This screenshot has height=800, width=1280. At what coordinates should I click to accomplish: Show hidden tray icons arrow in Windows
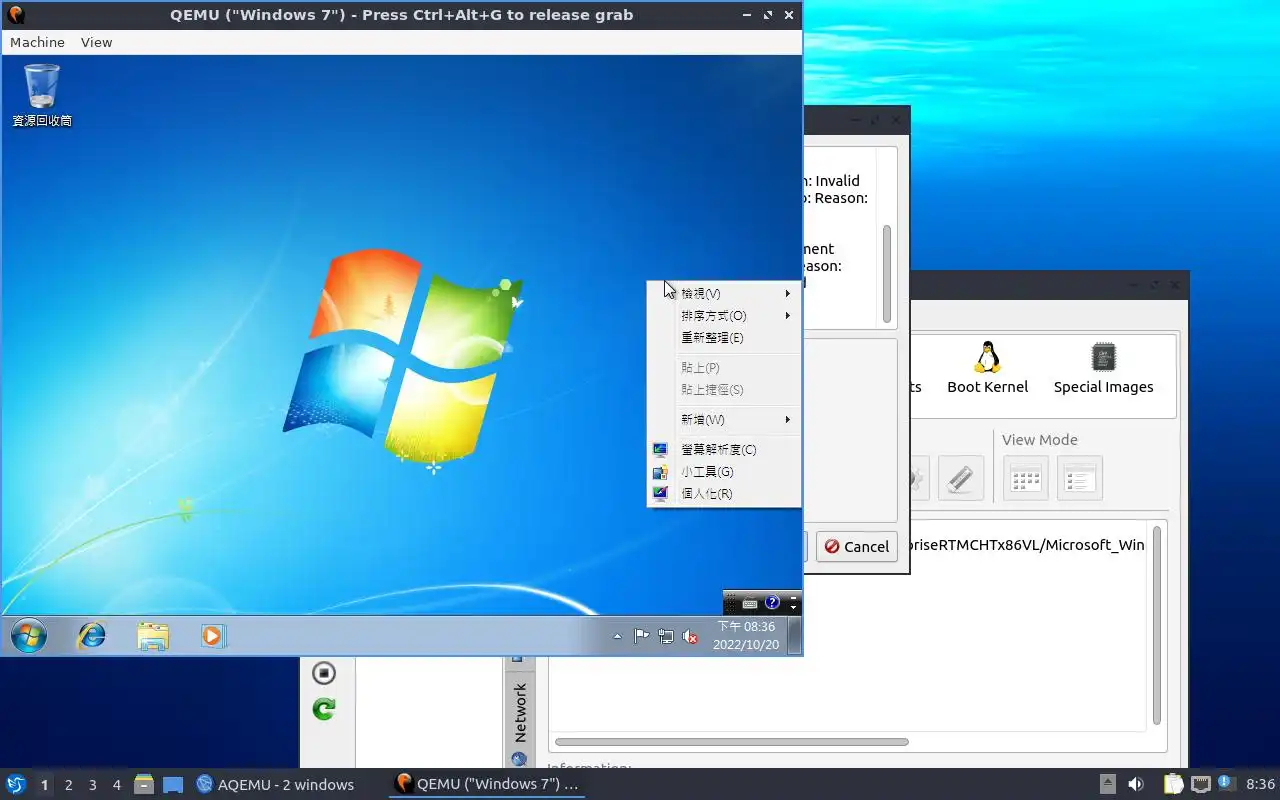617,636
